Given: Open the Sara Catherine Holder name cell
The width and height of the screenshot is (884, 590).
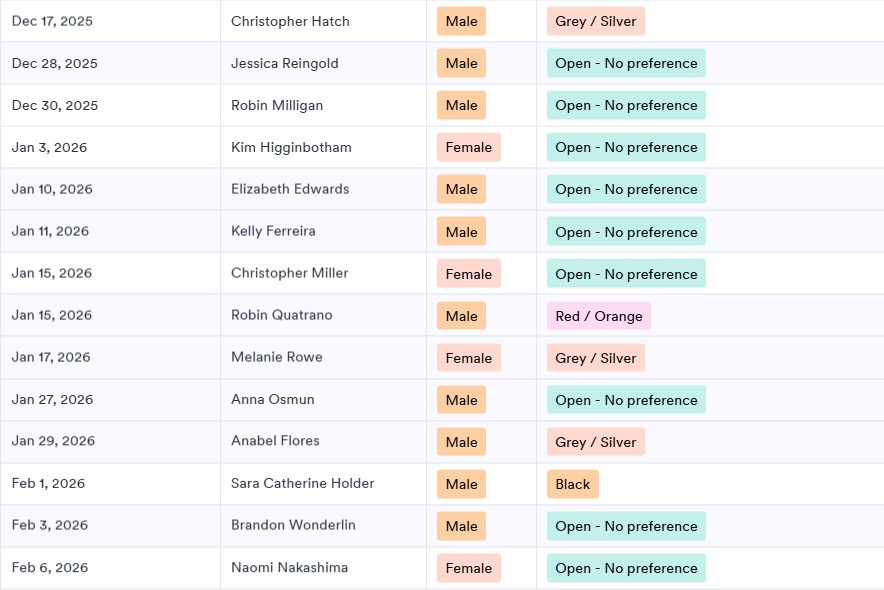Looking at the screenshot, I should (303, 484).
